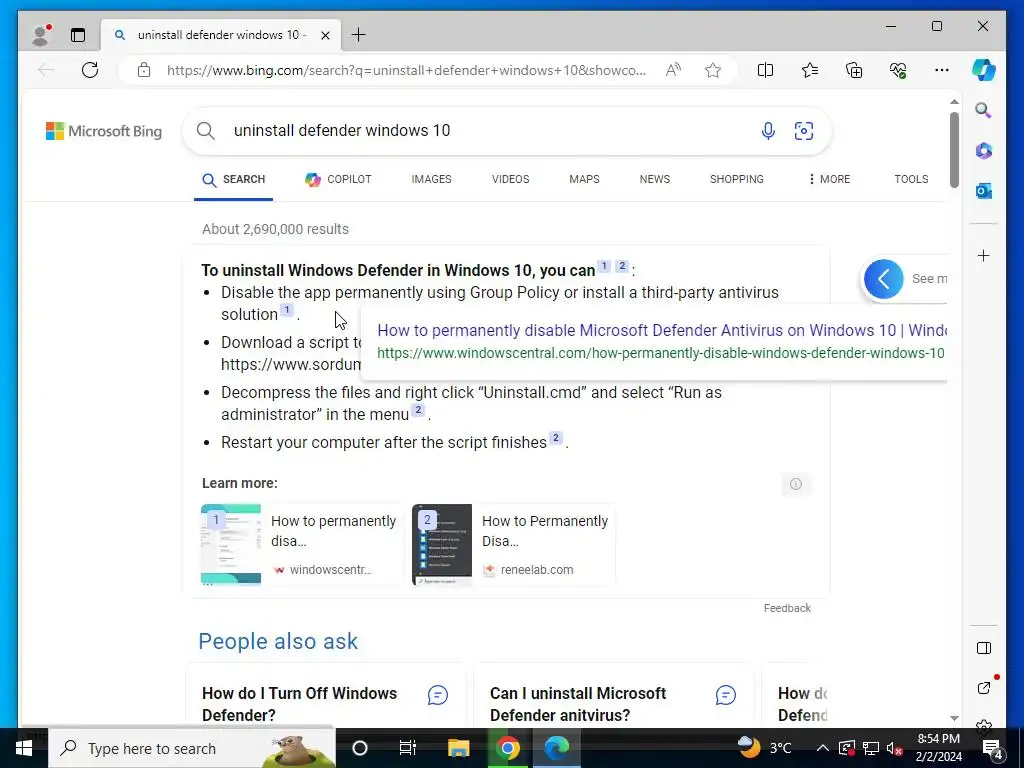
Task: Click the blue back arrow circle button
Action: [x=884, y=279]
